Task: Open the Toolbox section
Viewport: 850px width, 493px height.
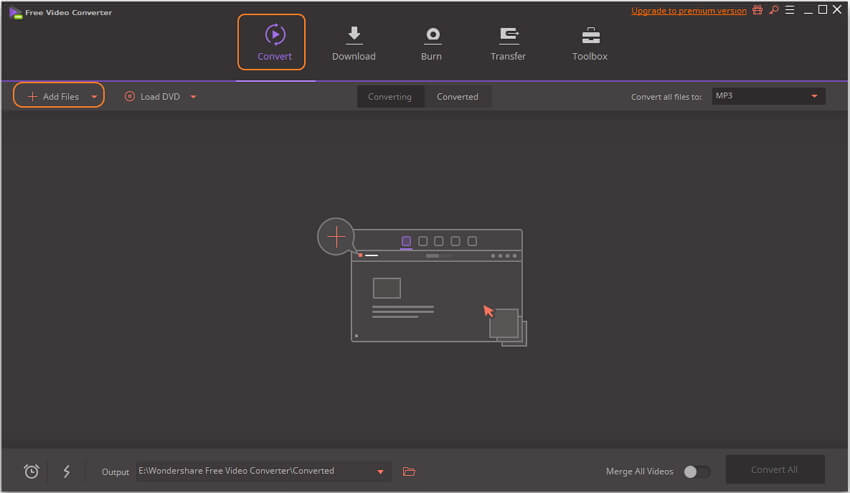Action: 590,43
